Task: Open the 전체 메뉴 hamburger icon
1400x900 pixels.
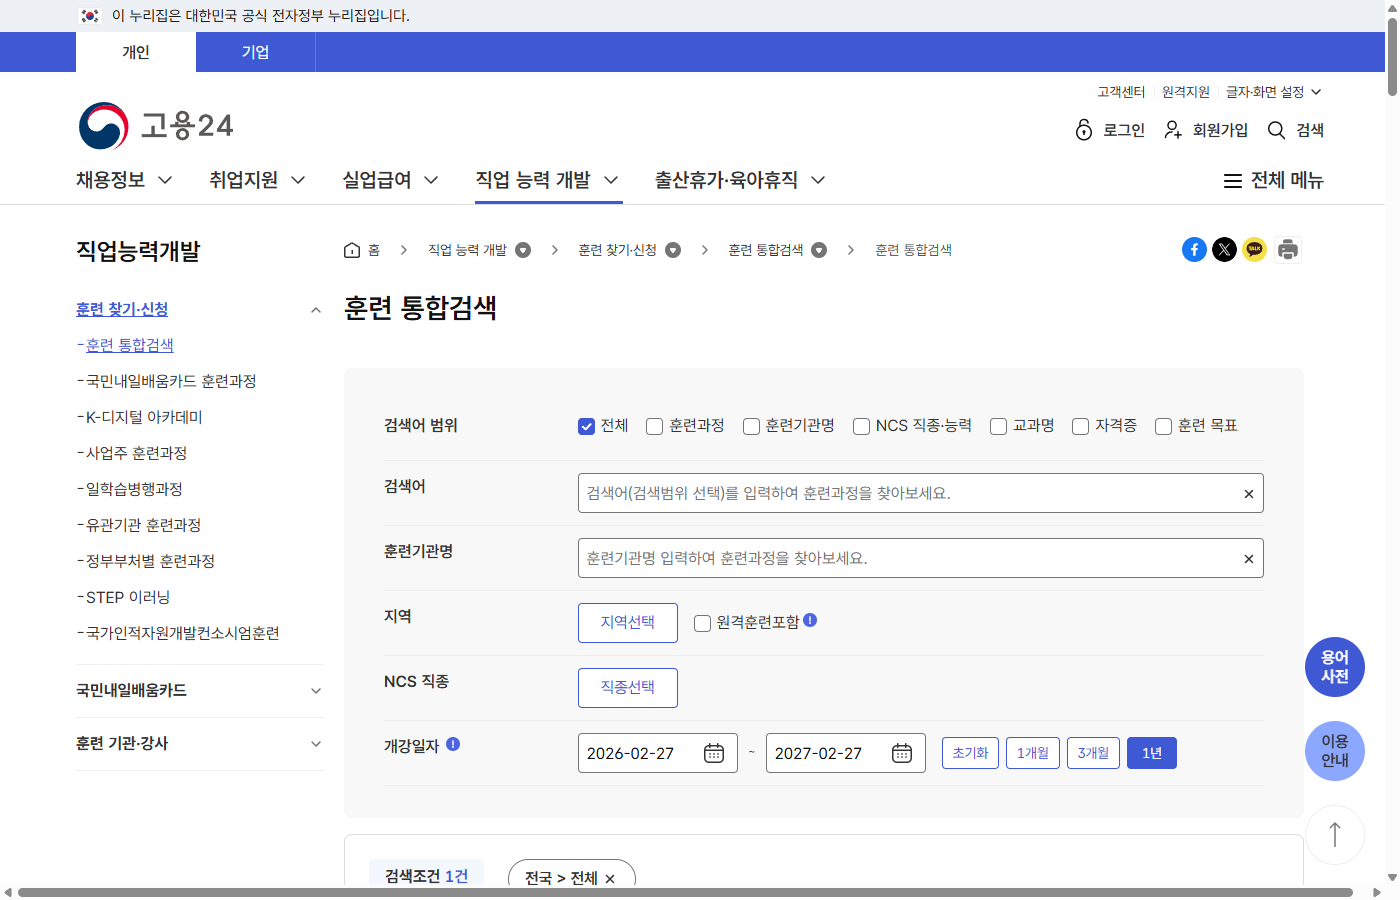Action: click(x=1232, y=180)
